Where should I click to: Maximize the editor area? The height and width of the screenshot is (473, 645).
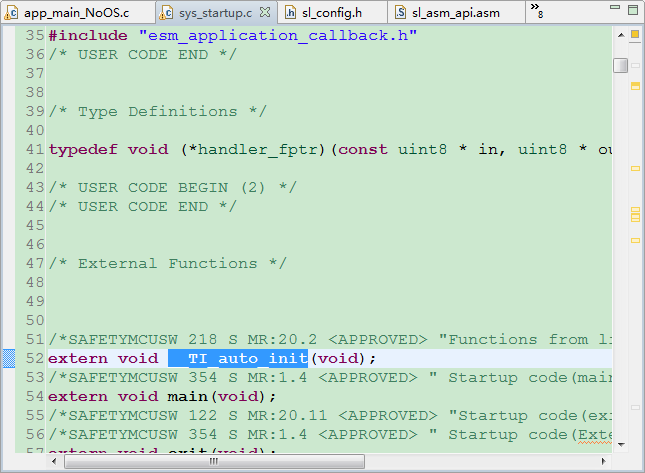(x=633, y=9)
